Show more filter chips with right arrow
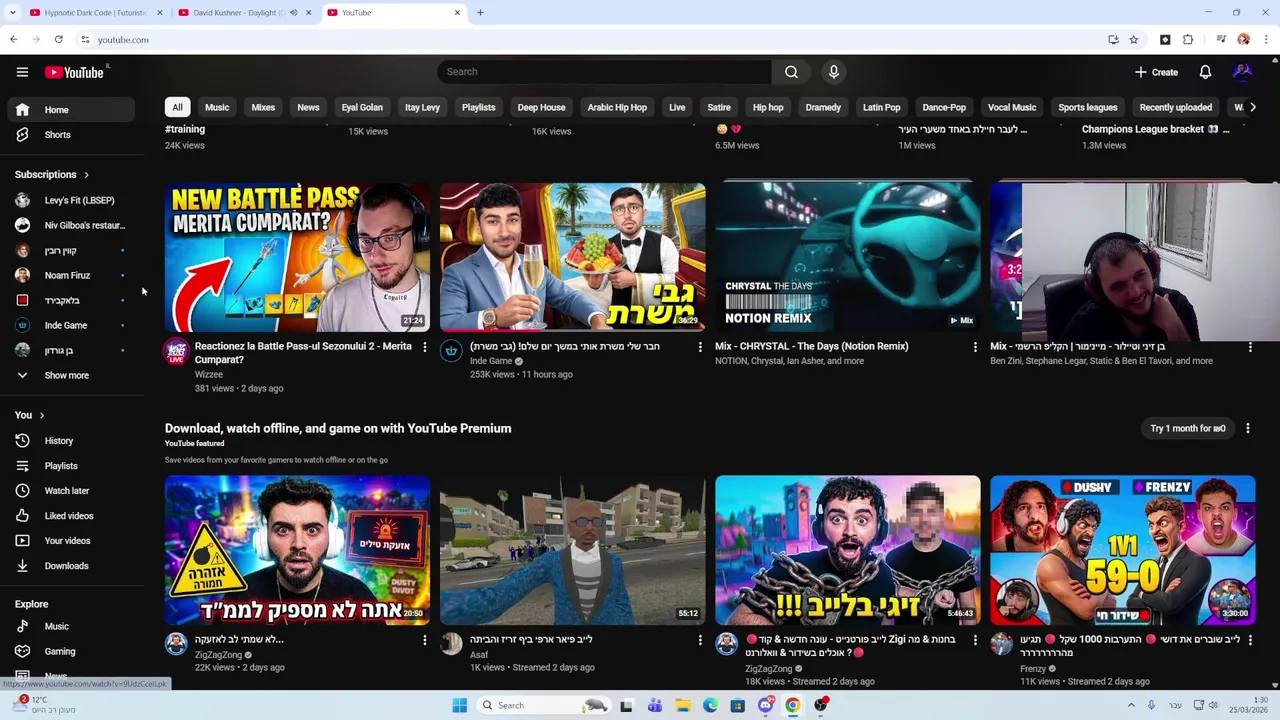Screen dimensions: 1280x720 (x=1252, y=108)
